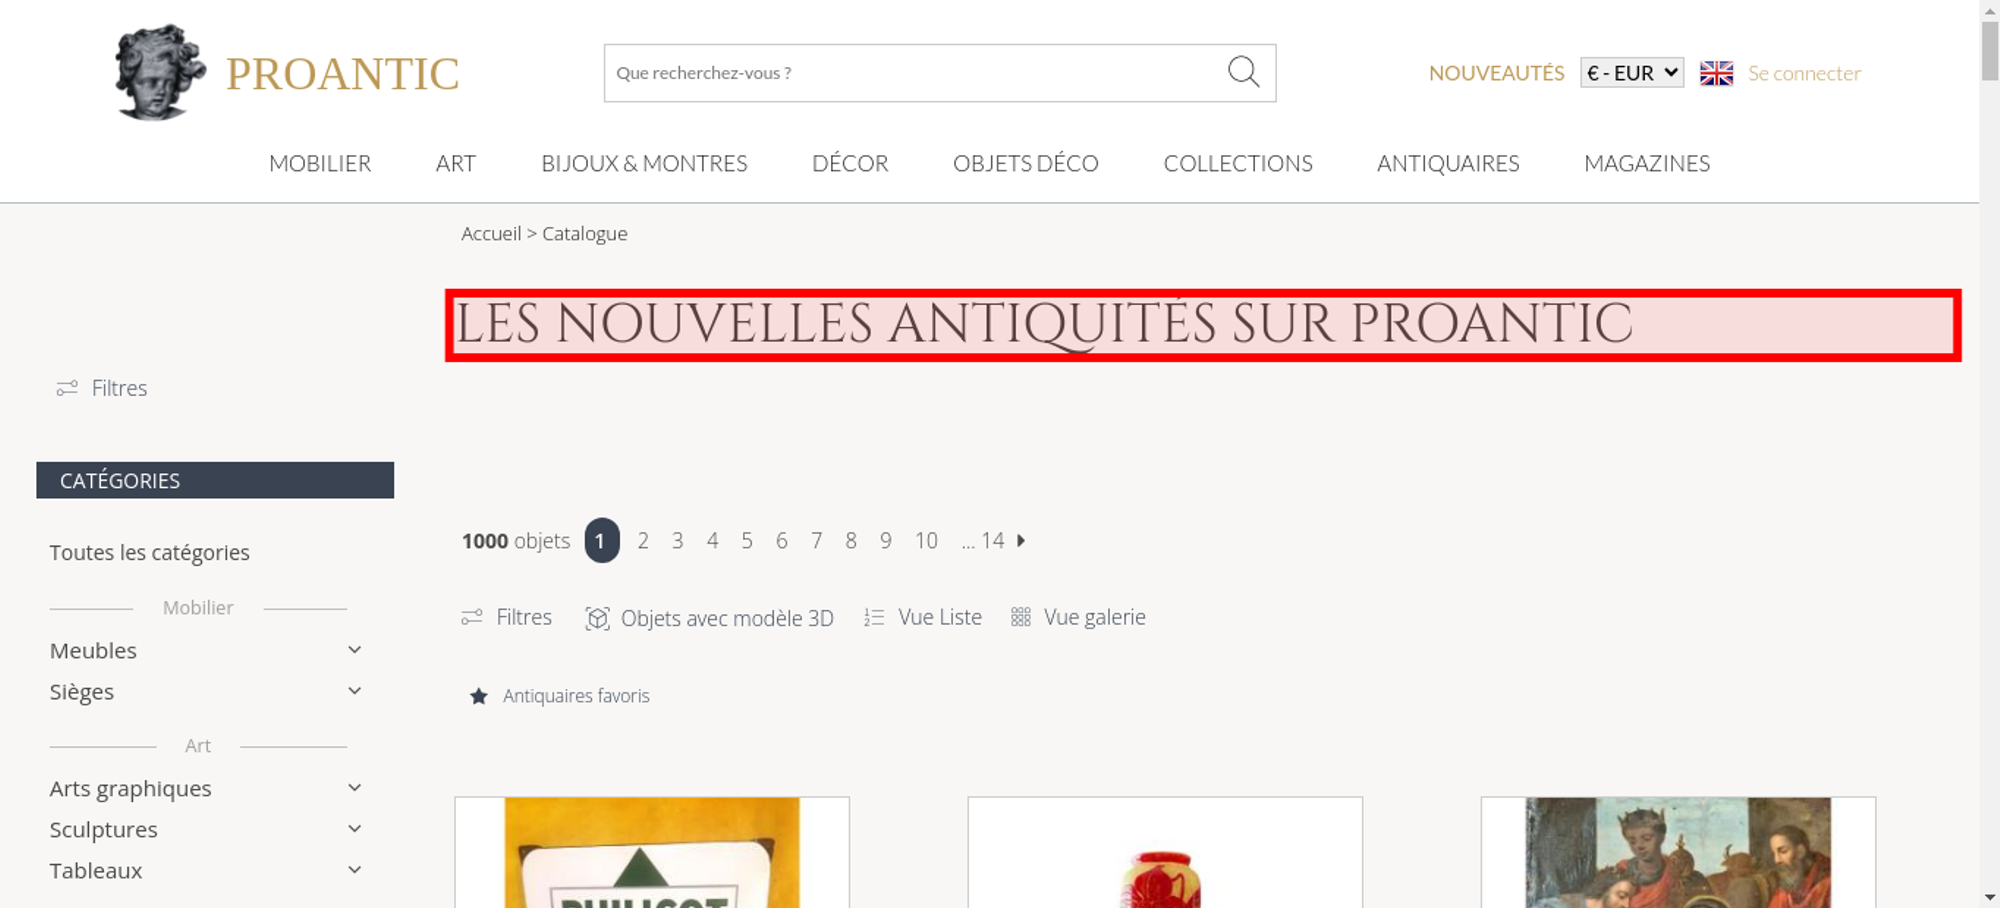The image size is (2000, 908).
Task: Click the Se connecter link
Action: pyautogui.click(x=1804, y=73)
